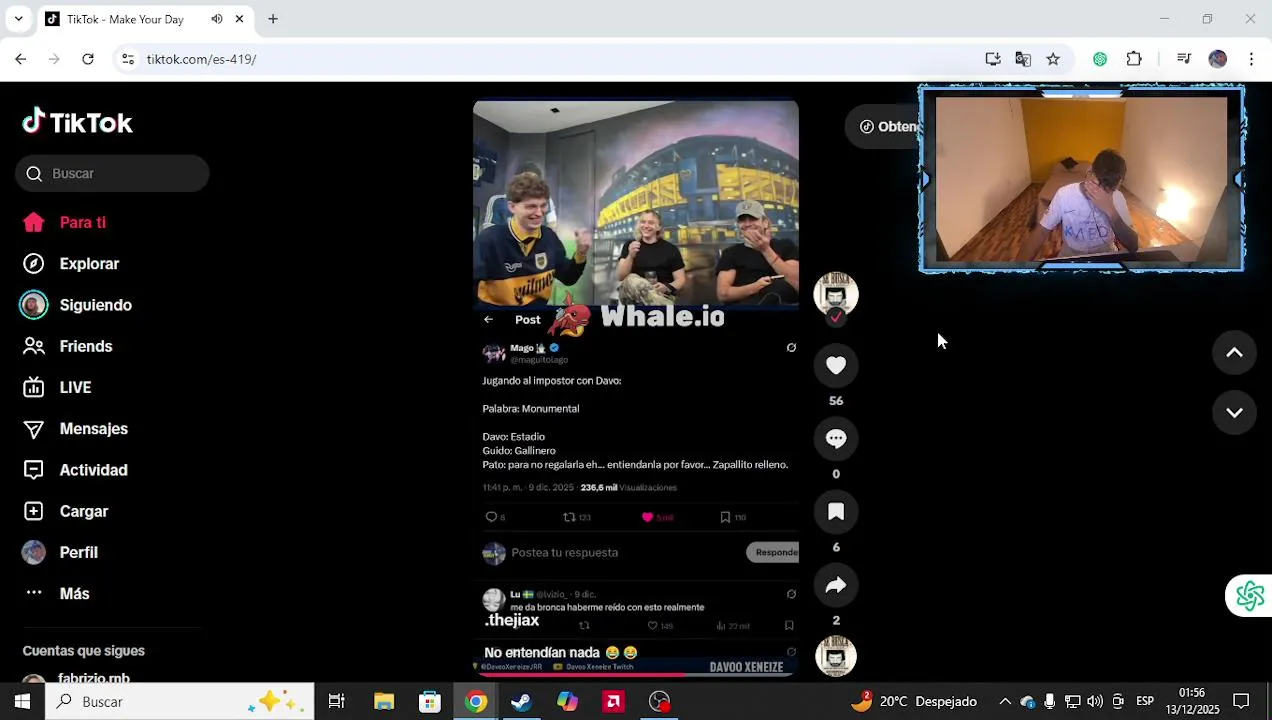The image size is (1272, 720).
Task: Share the video with arrow icon
Action: coord(836,585)
